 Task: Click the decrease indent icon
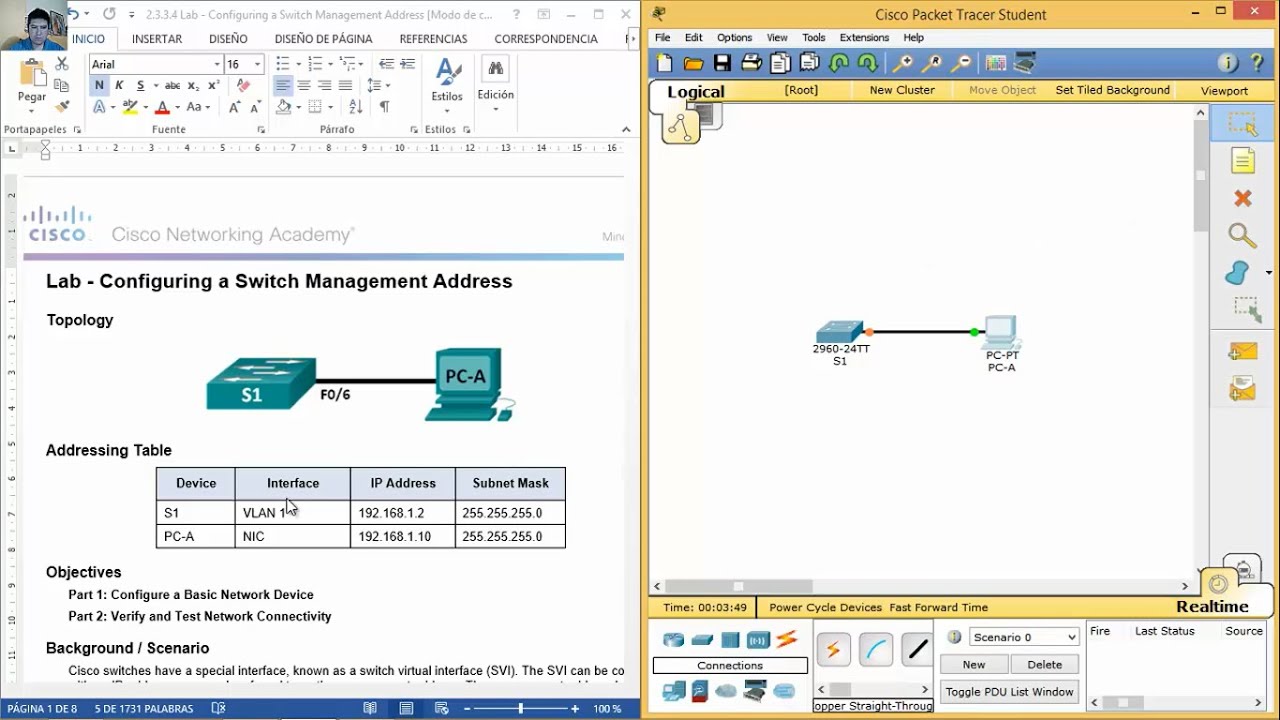tap(386, 64)
